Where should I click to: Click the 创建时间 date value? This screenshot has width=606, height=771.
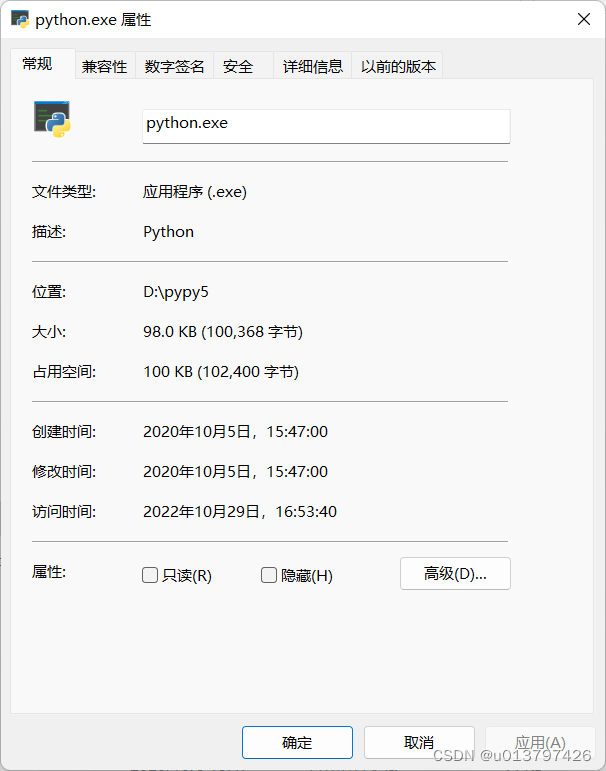click(x=235, y=432)
